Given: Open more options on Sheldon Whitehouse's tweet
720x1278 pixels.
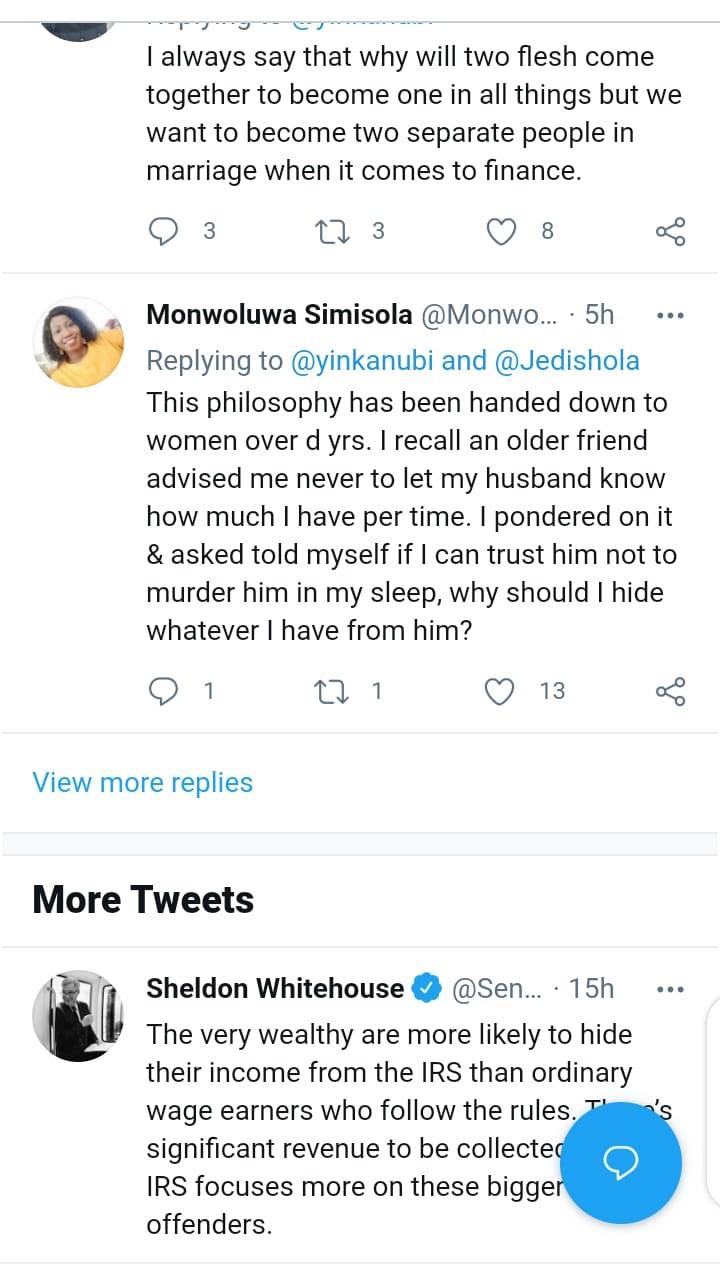Looking at the screenshot, I should coord(669,989).
